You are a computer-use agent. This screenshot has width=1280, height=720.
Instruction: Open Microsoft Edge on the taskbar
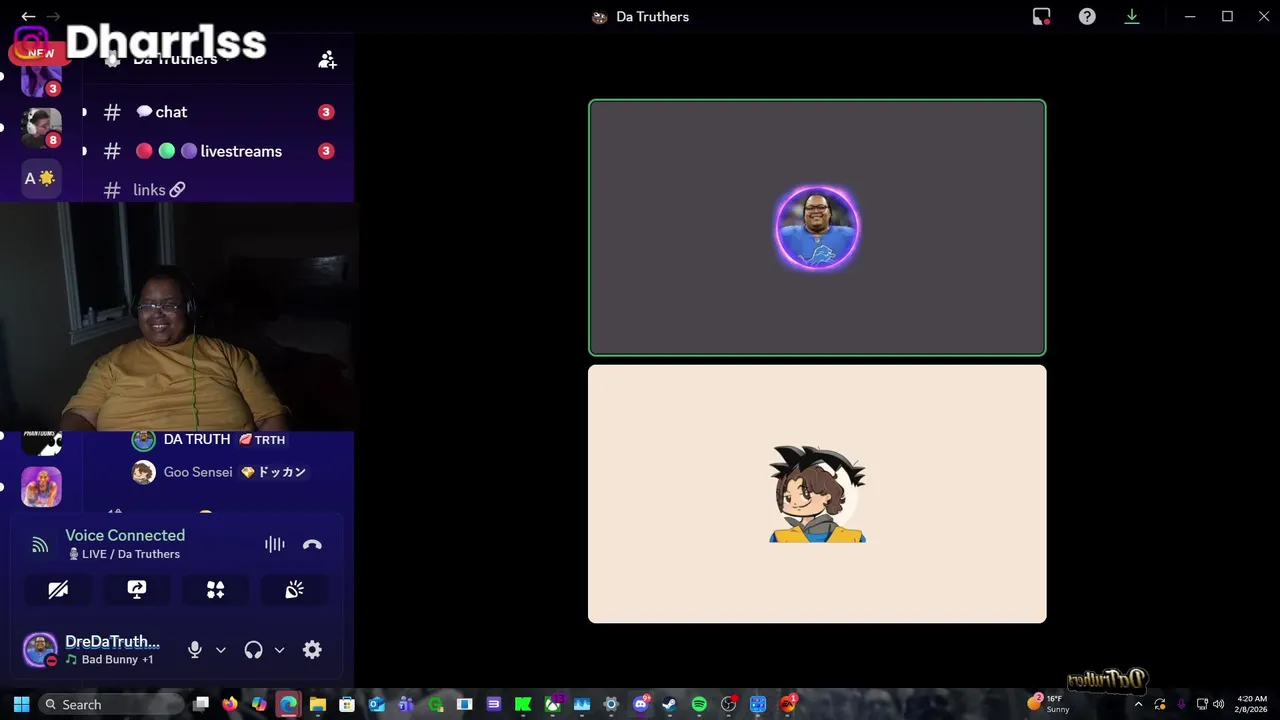[x=288, y=704]
